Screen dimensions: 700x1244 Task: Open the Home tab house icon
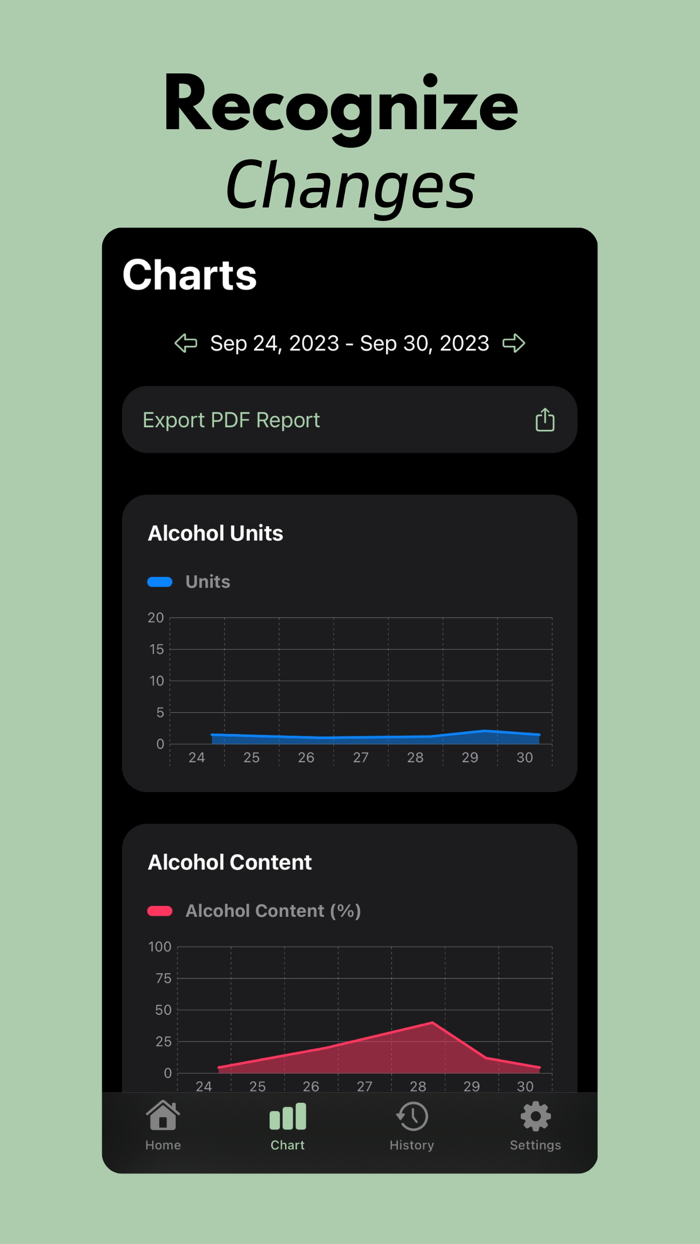click(163, 1113)
